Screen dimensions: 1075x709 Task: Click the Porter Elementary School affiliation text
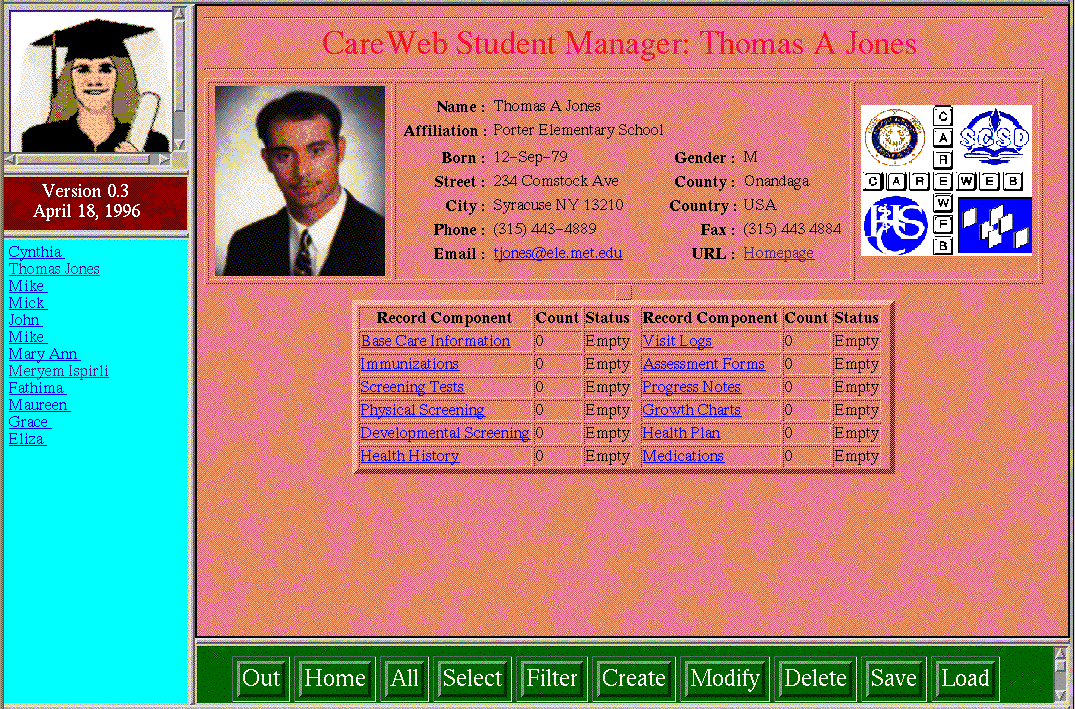pos(578,130)
